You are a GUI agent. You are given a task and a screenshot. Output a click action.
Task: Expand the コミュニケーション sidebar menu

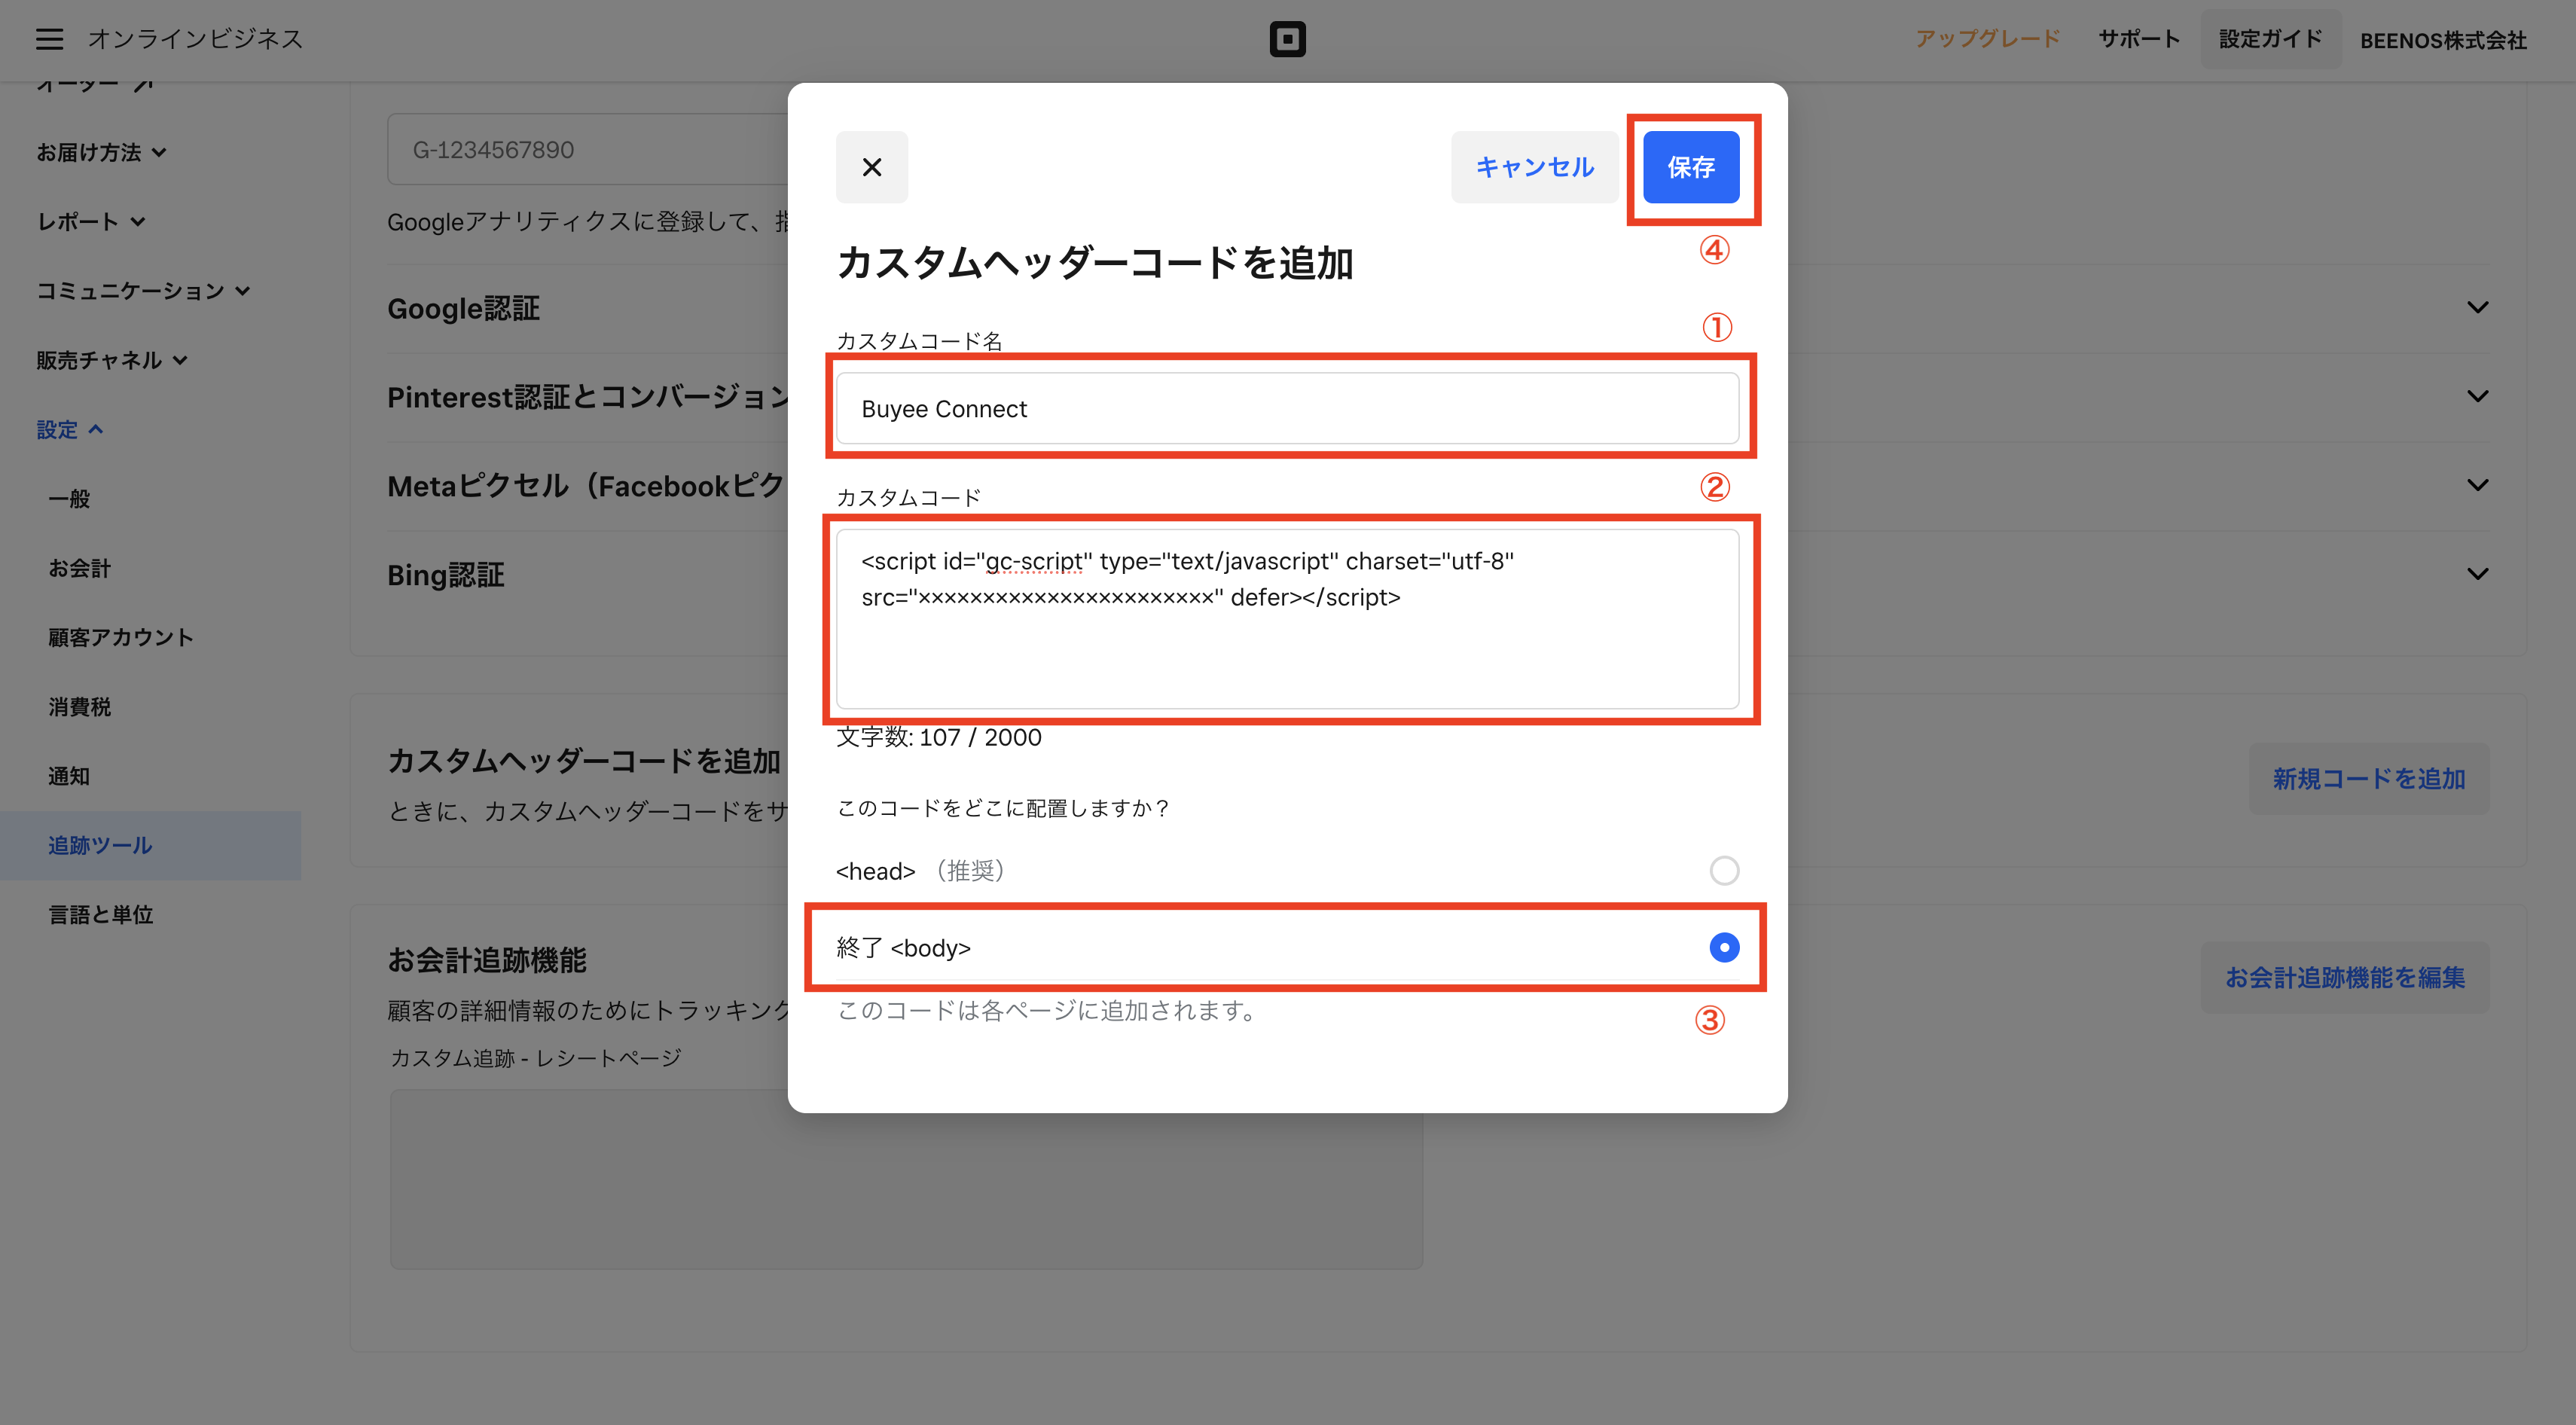(x=143, y=290)
